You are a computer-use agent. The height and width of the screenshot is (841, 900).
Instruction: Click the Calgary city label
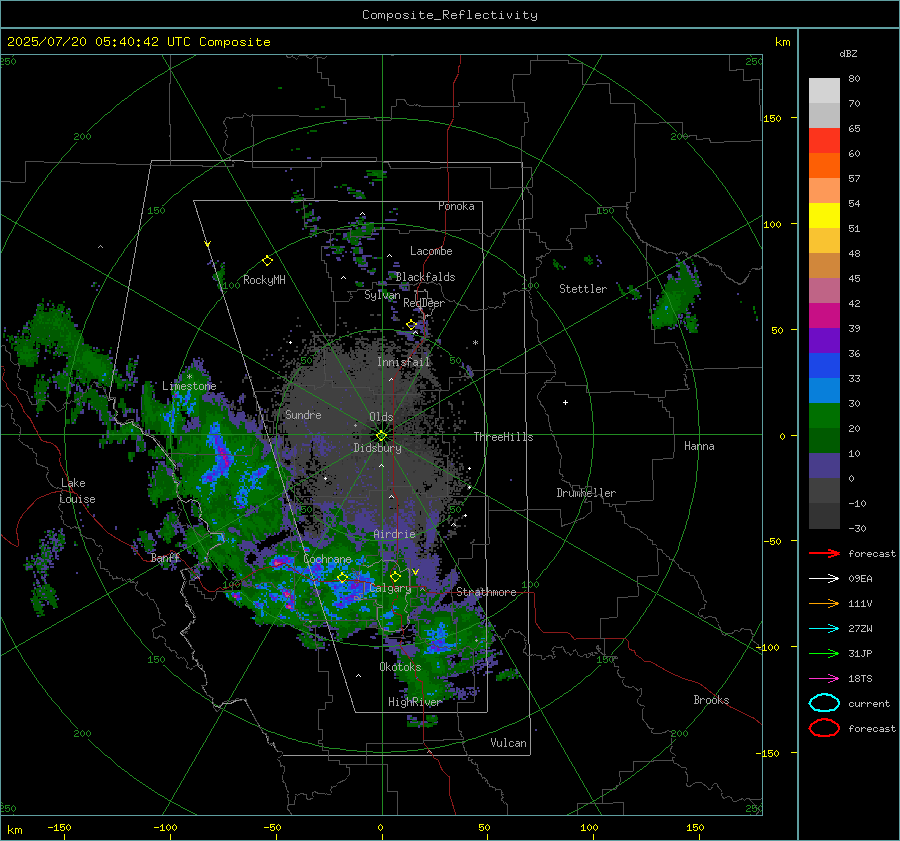(390, 588)
